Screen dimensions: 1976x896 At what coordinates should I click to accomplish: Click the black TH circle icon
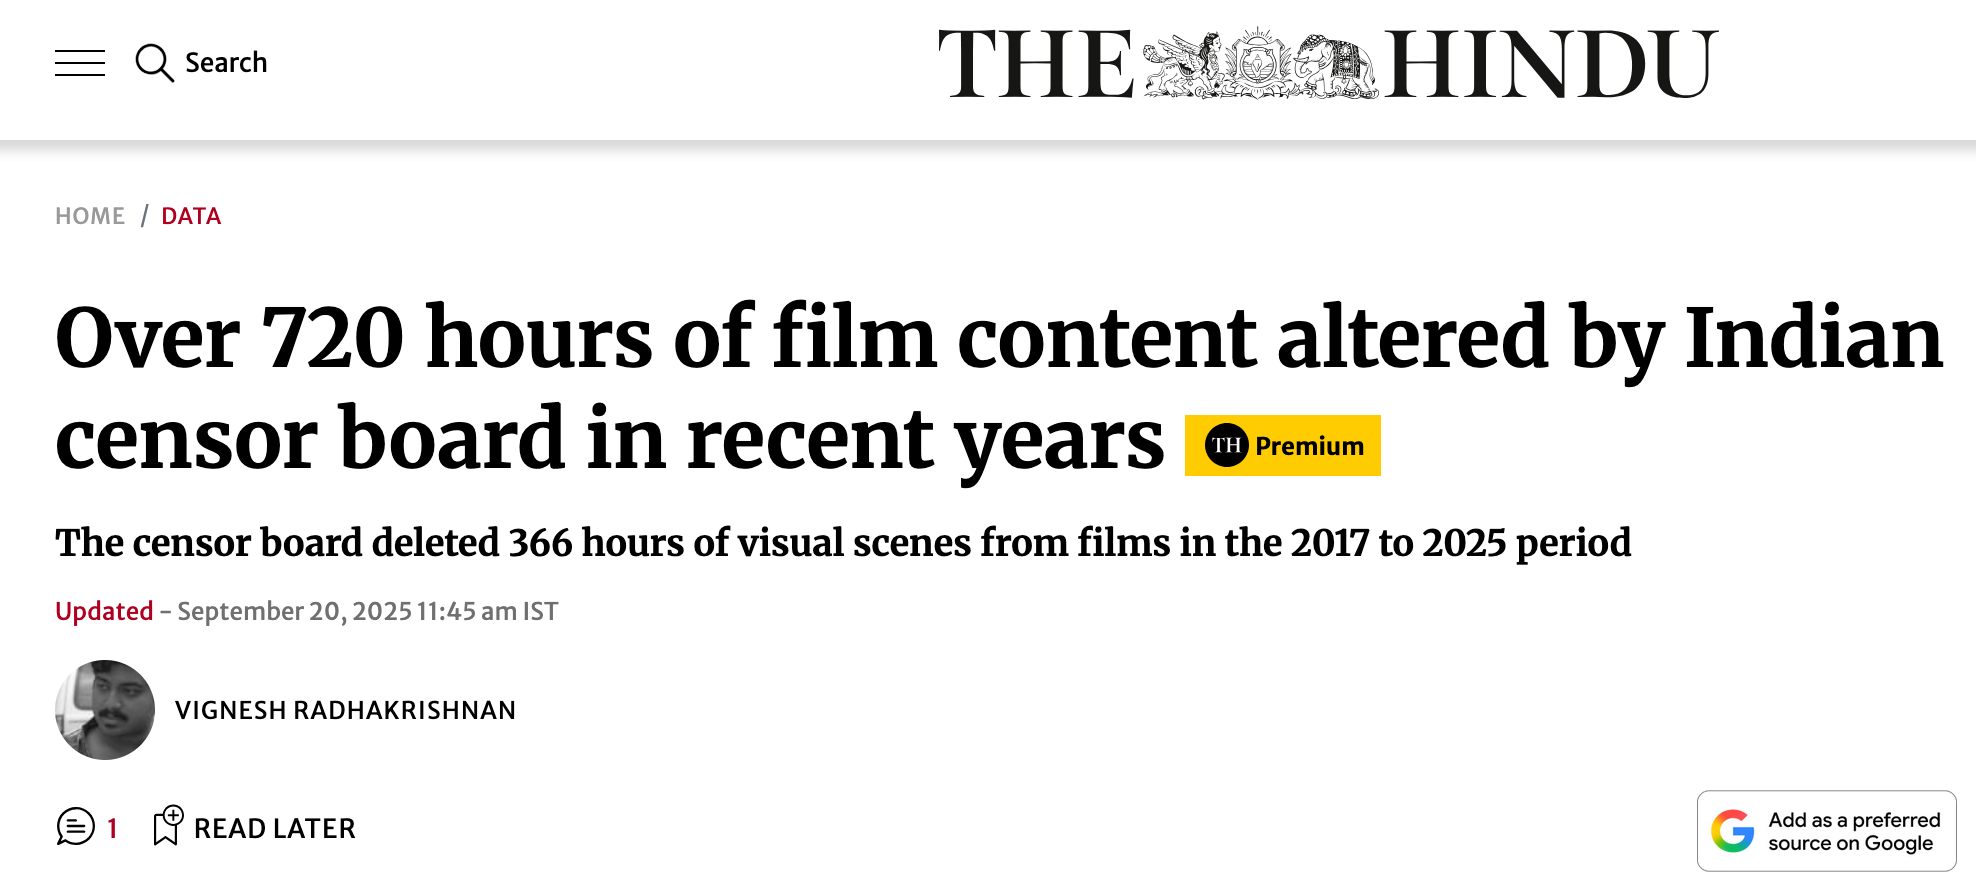click(x=1226, y=446)
